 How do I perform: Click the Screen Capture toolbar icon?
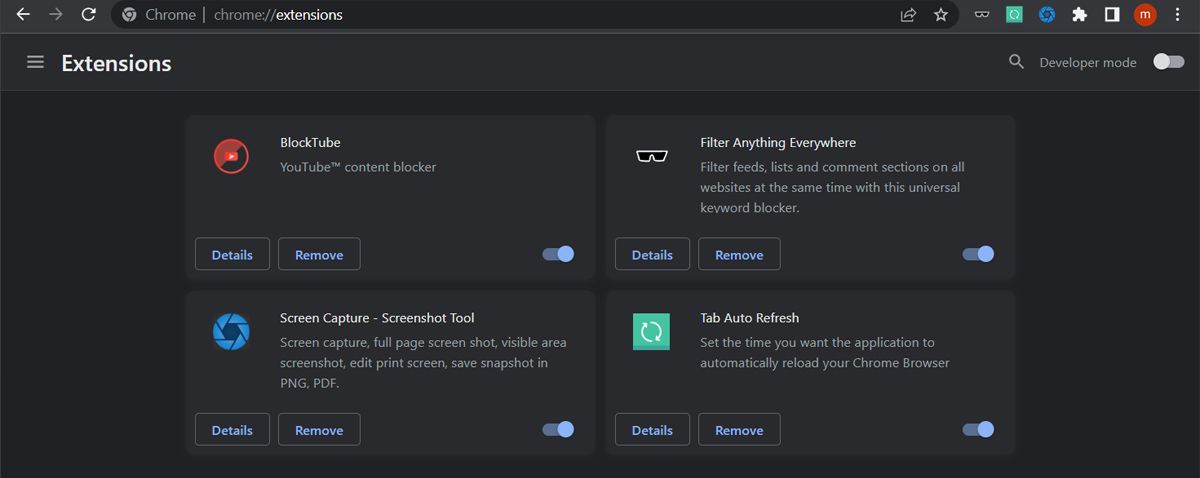click(1047, 15)
